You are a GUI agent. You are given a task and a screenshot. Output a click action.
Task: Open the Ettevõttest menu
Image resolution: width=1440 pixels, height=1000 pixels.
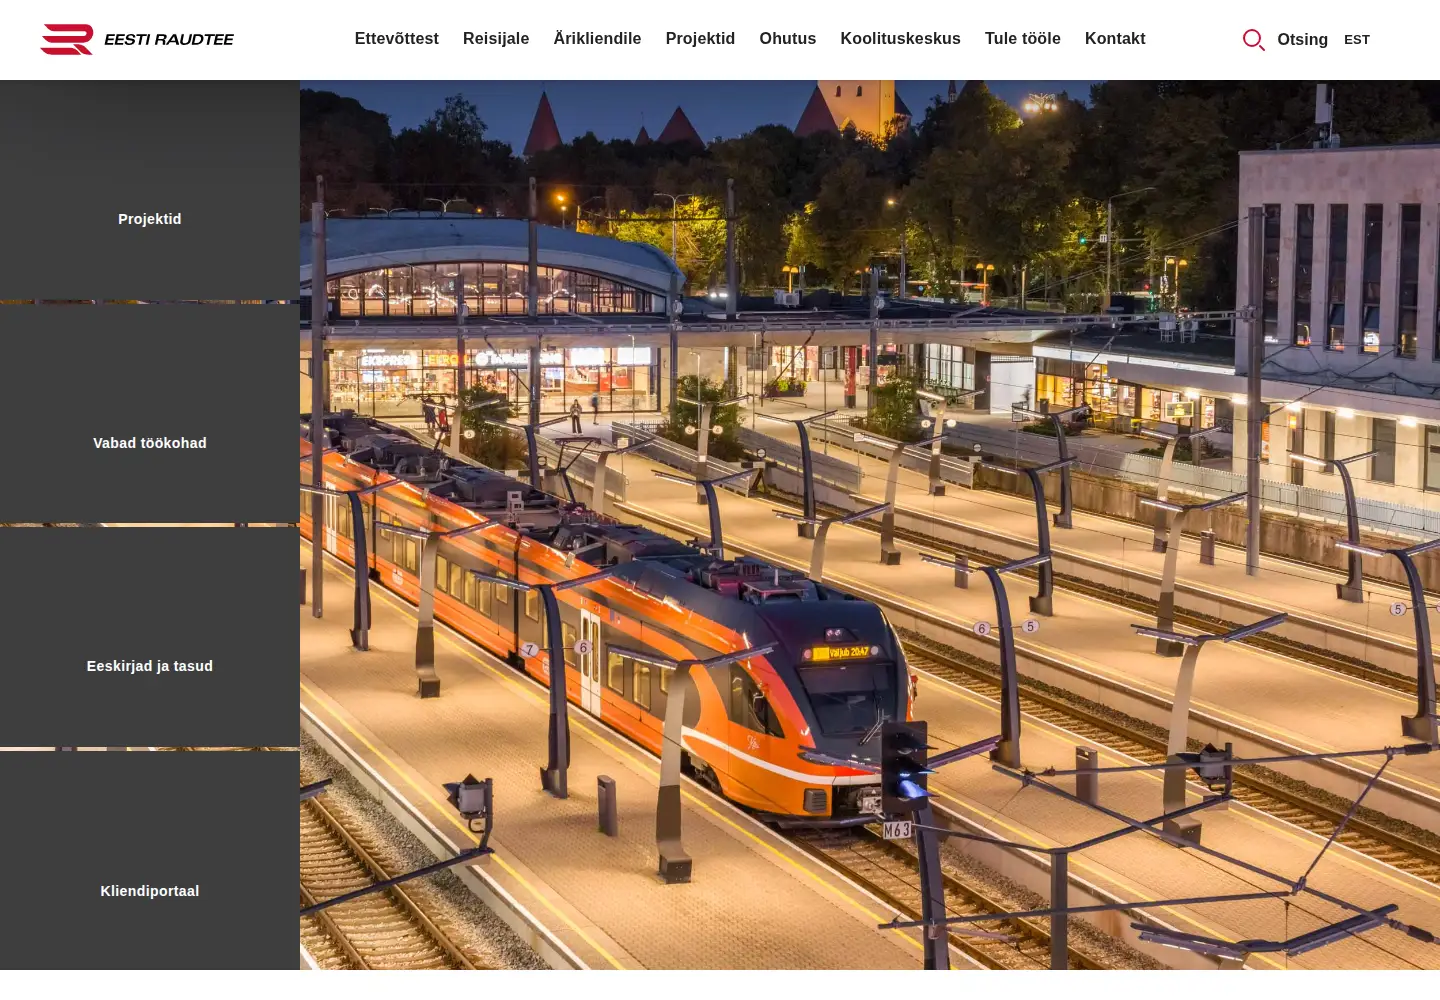(397, 39)
